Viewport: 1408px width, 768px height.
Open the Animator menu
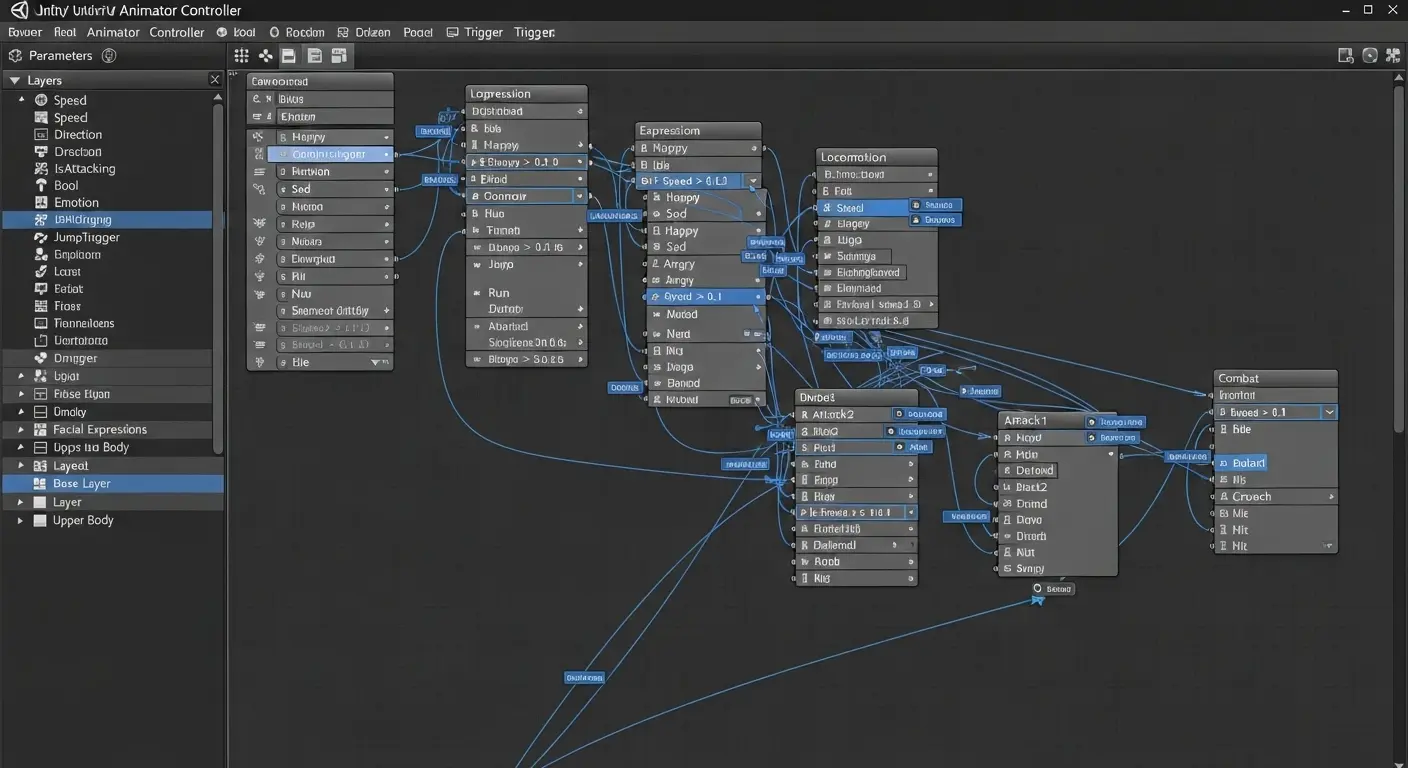pyautogui.click(x=112, y=31)
